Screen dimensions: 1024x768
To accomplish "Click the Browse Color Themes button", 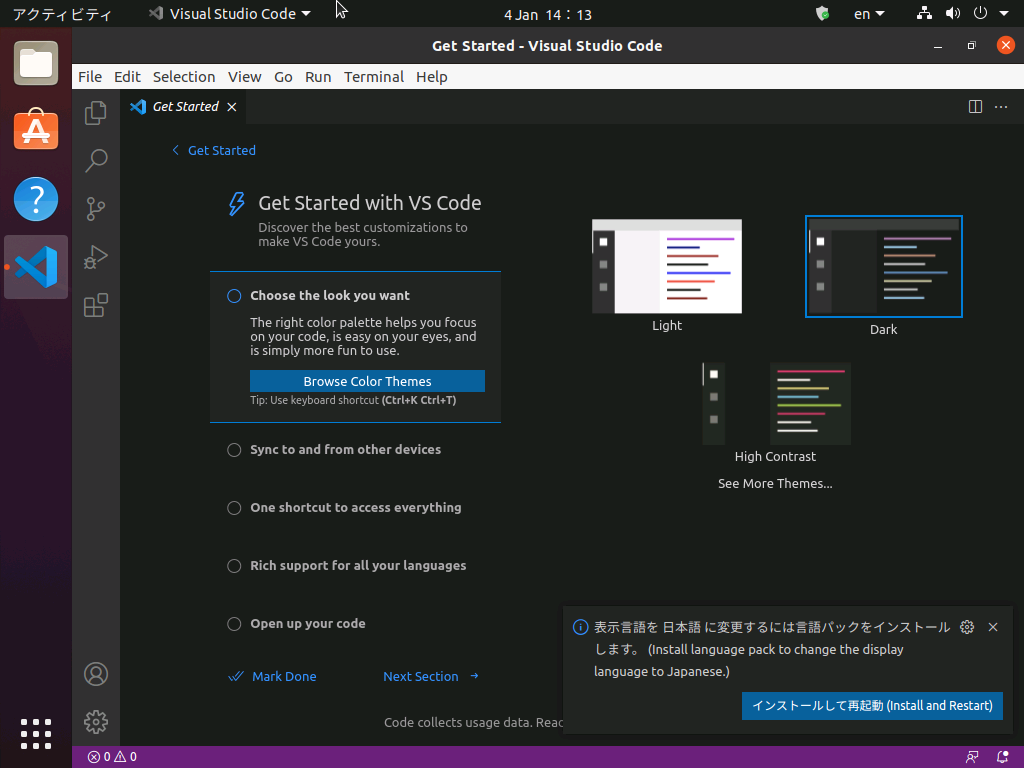I will pos(367,381).
